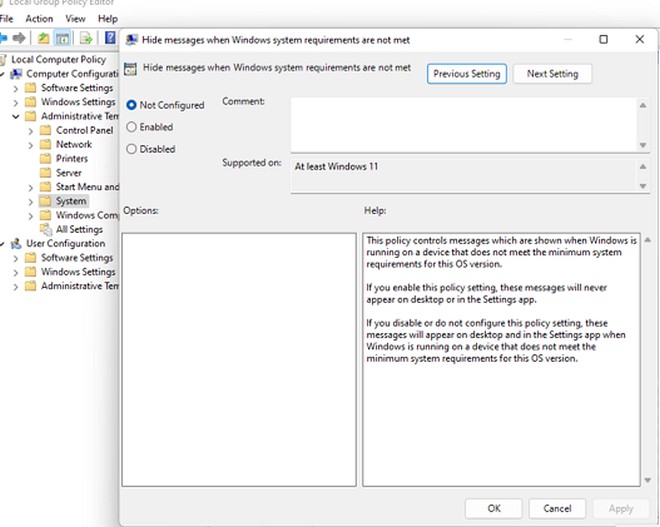Click the Next Setting button
The width and height of the screenshot is (660, 527).
click(x=552, y=74)
